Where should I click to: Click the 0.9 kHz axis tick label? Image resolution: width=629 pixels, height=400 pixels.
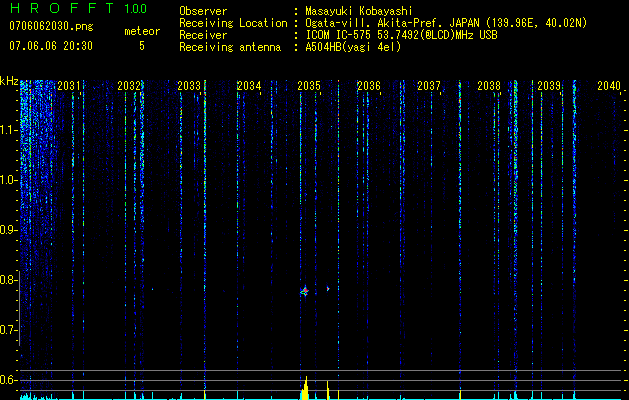[x=7, y=230]
